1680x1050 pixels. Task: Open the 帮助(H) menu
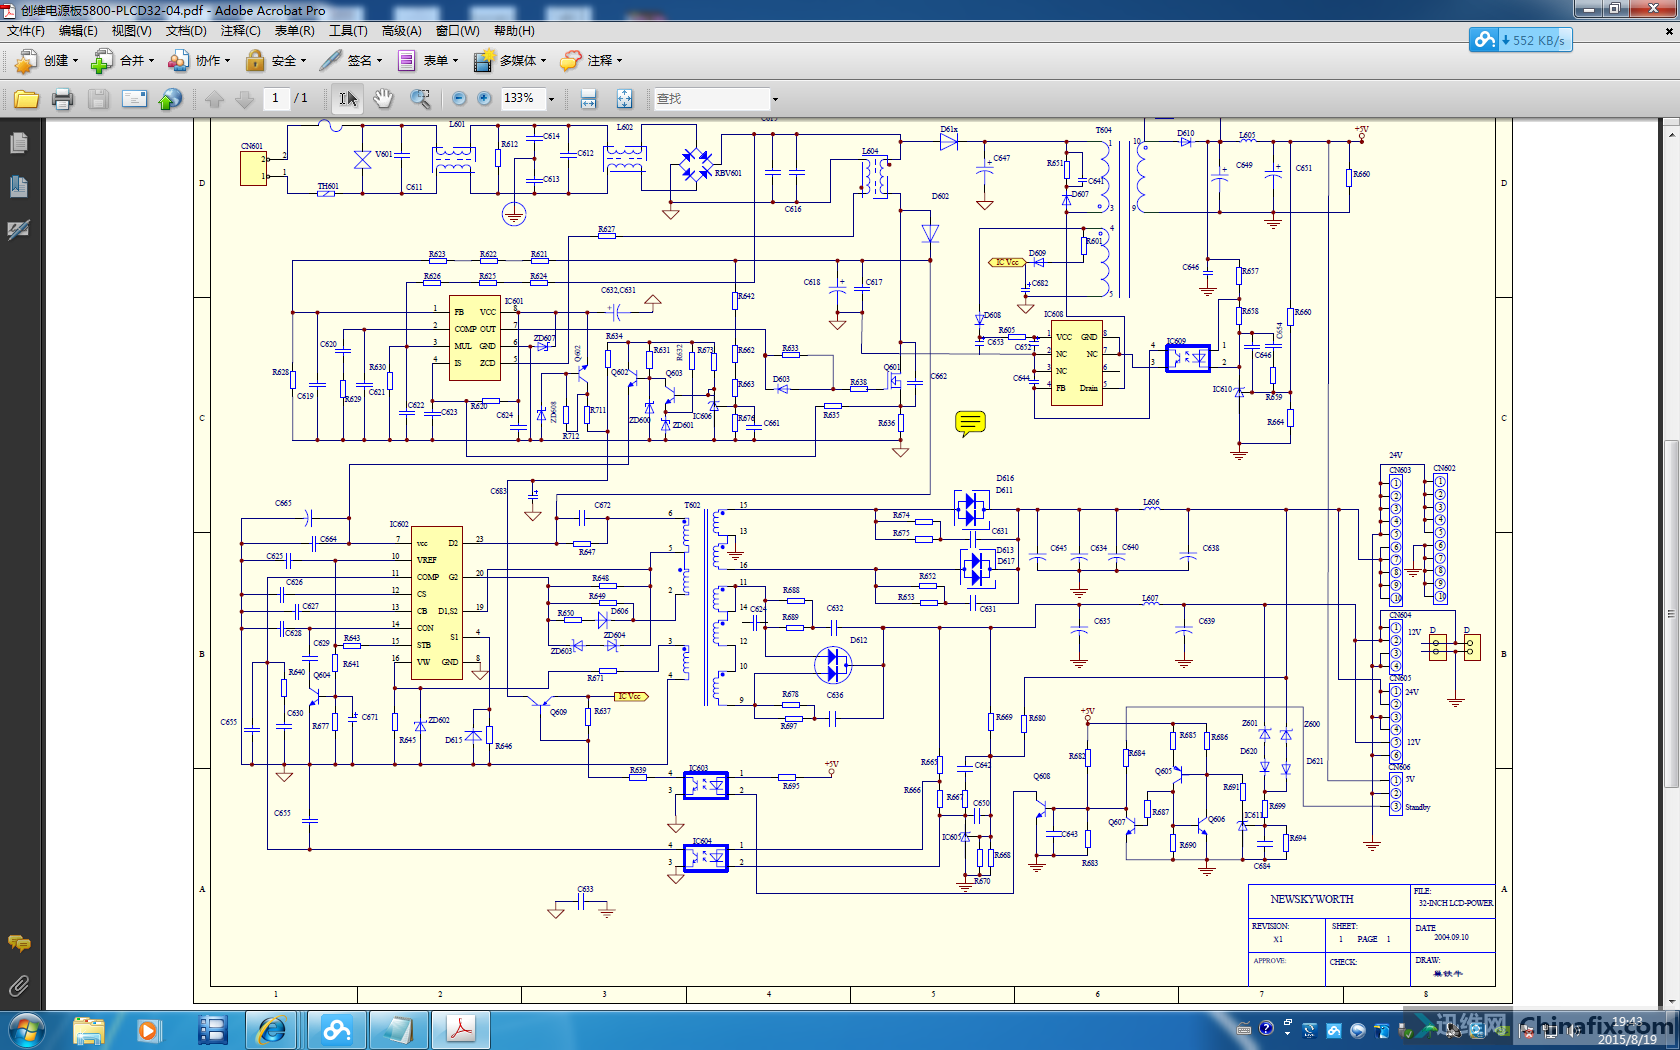[514, 31]
